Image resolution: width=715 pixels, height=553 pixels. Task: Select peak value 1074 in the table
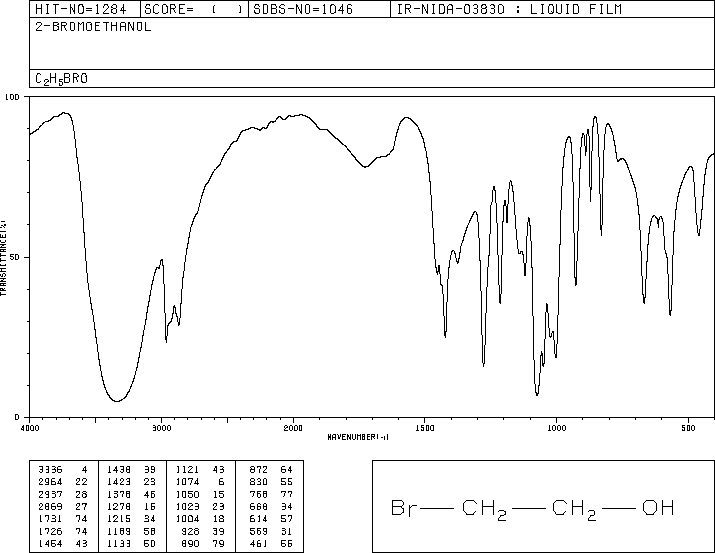tap(187, 482)
